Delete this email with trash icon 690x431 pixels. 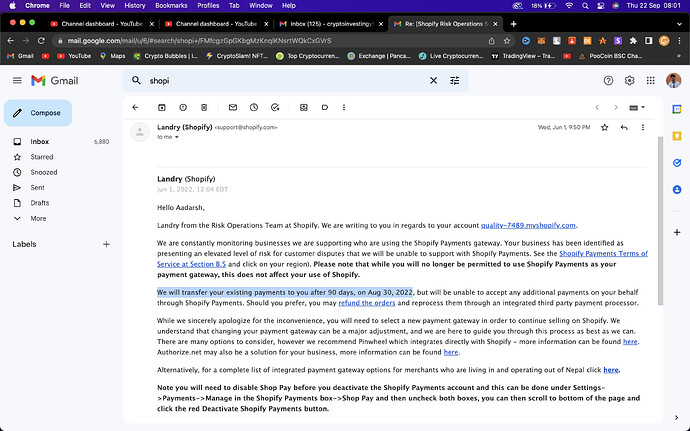(x=204, y=107)
